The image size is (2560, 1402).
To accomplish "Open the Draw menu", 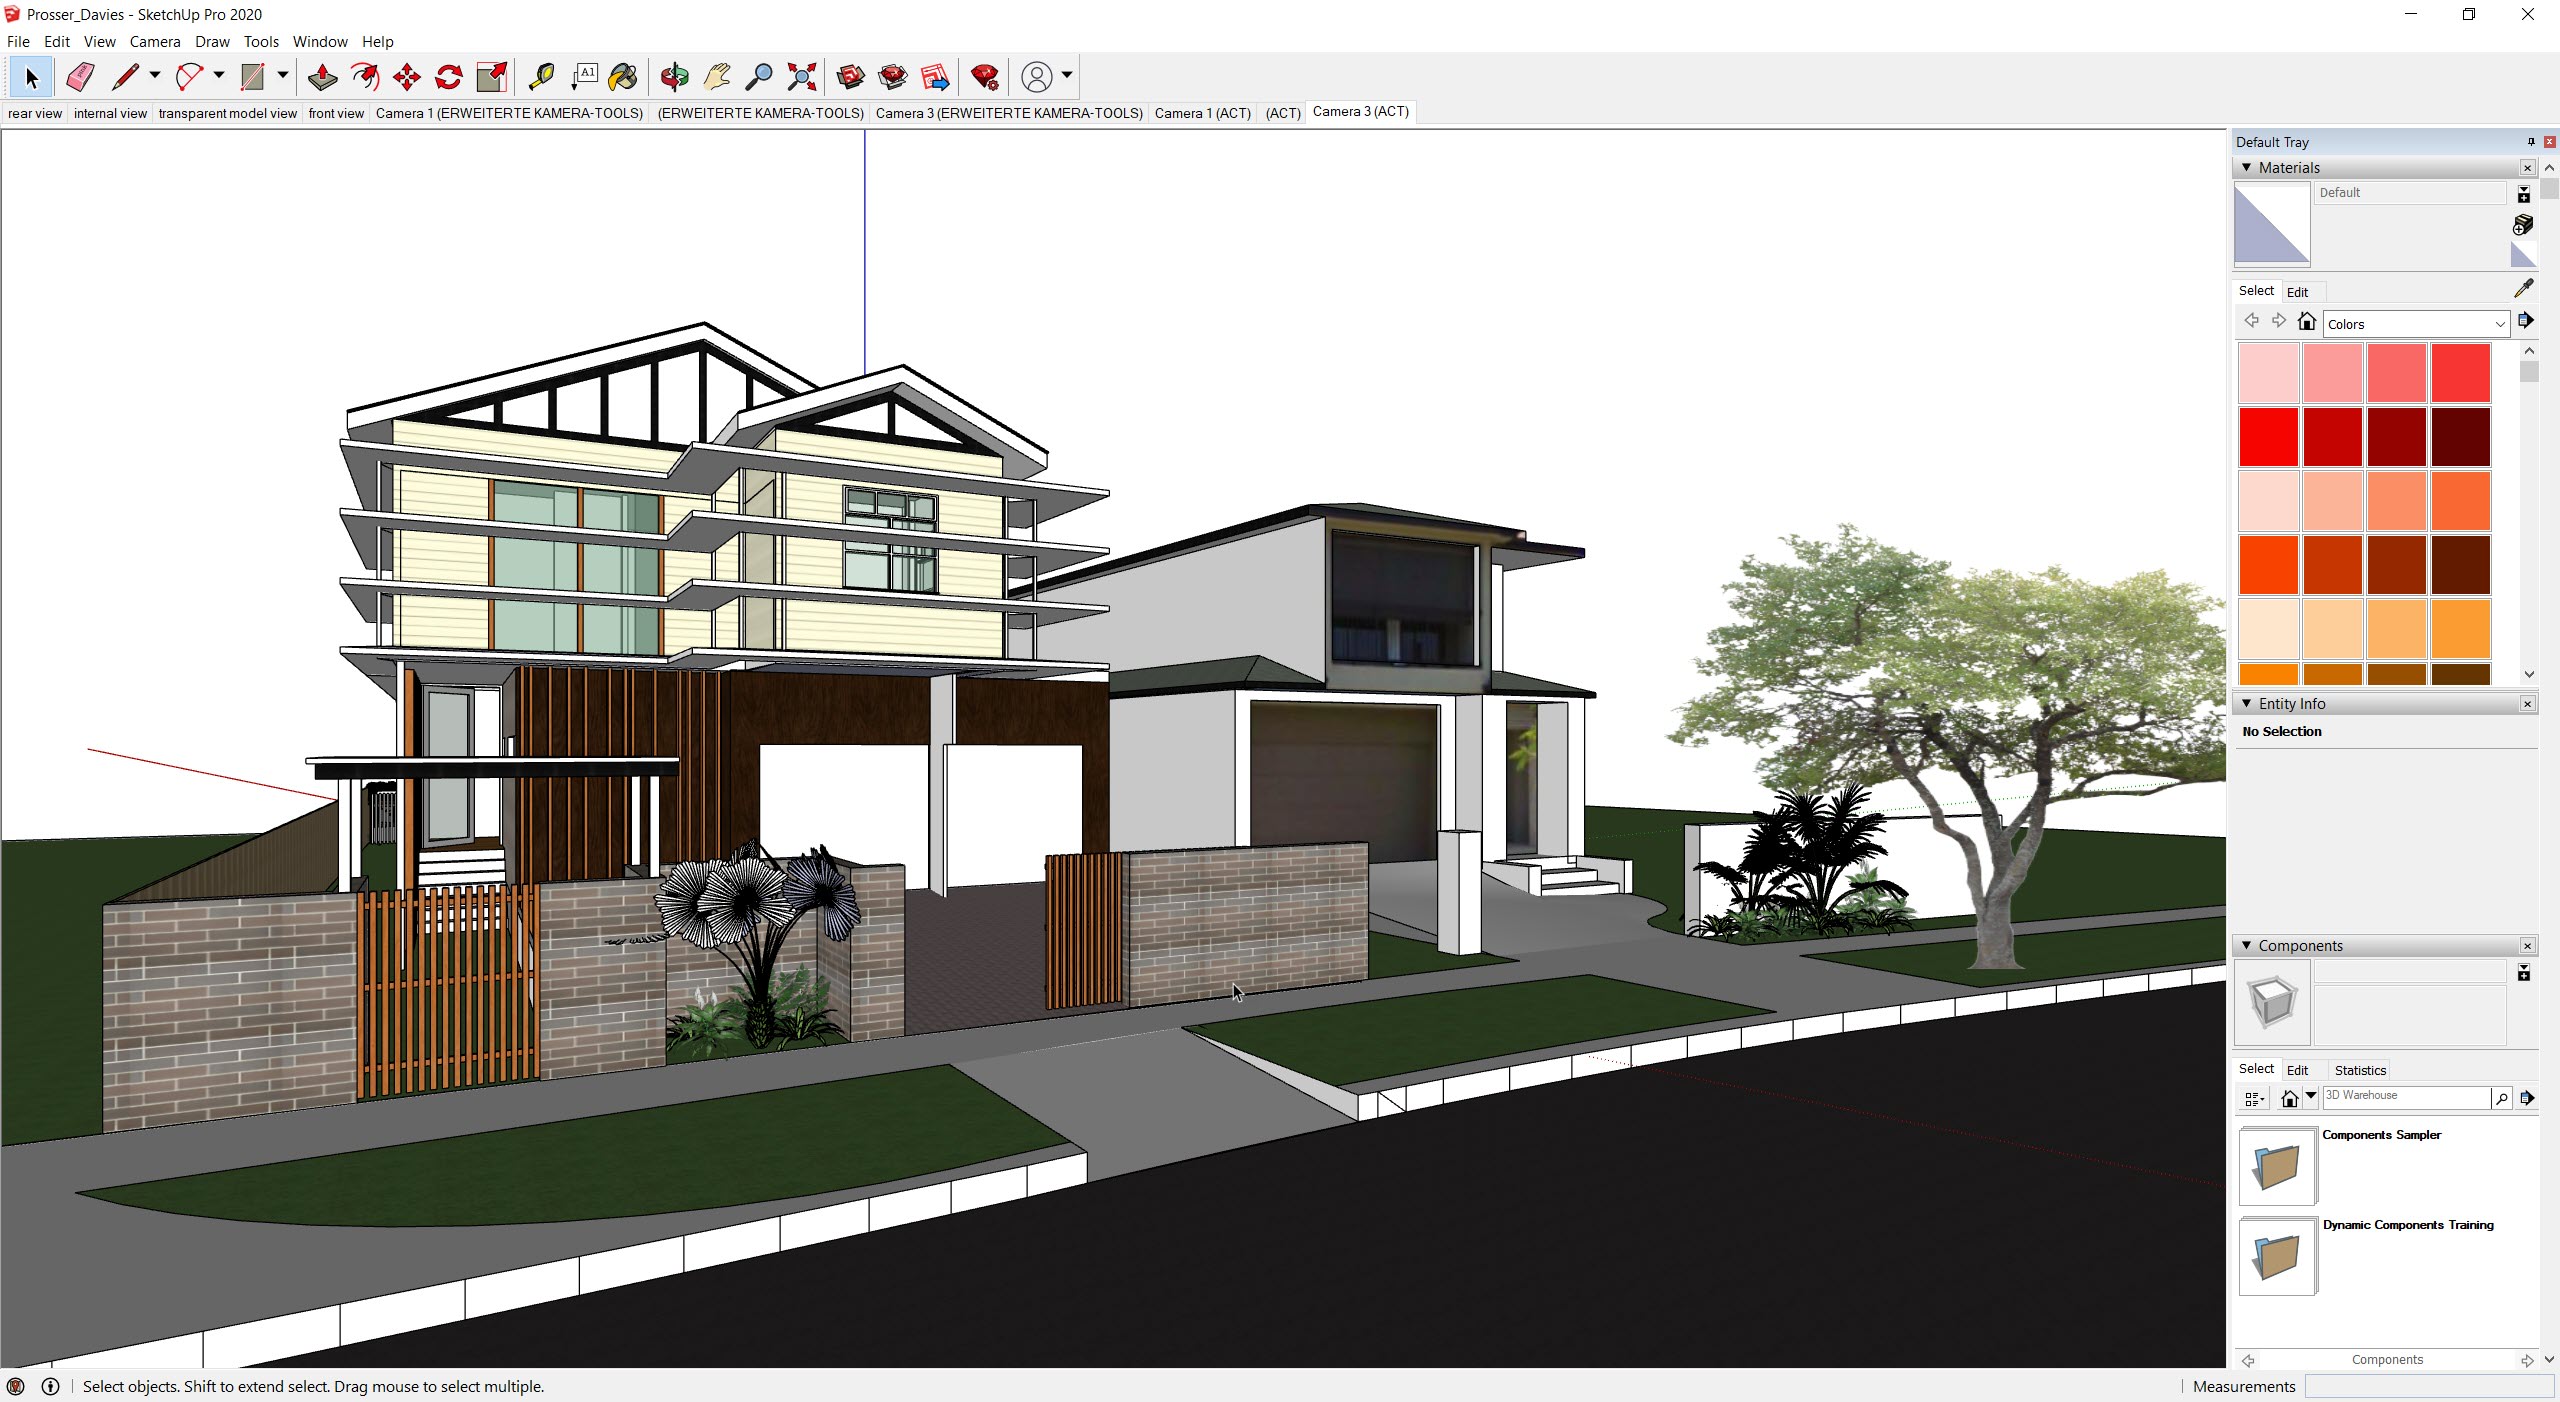I will click(212, 41).
